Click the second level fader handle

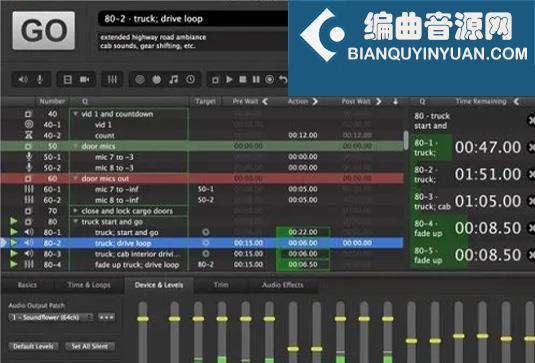click(174, 319)
